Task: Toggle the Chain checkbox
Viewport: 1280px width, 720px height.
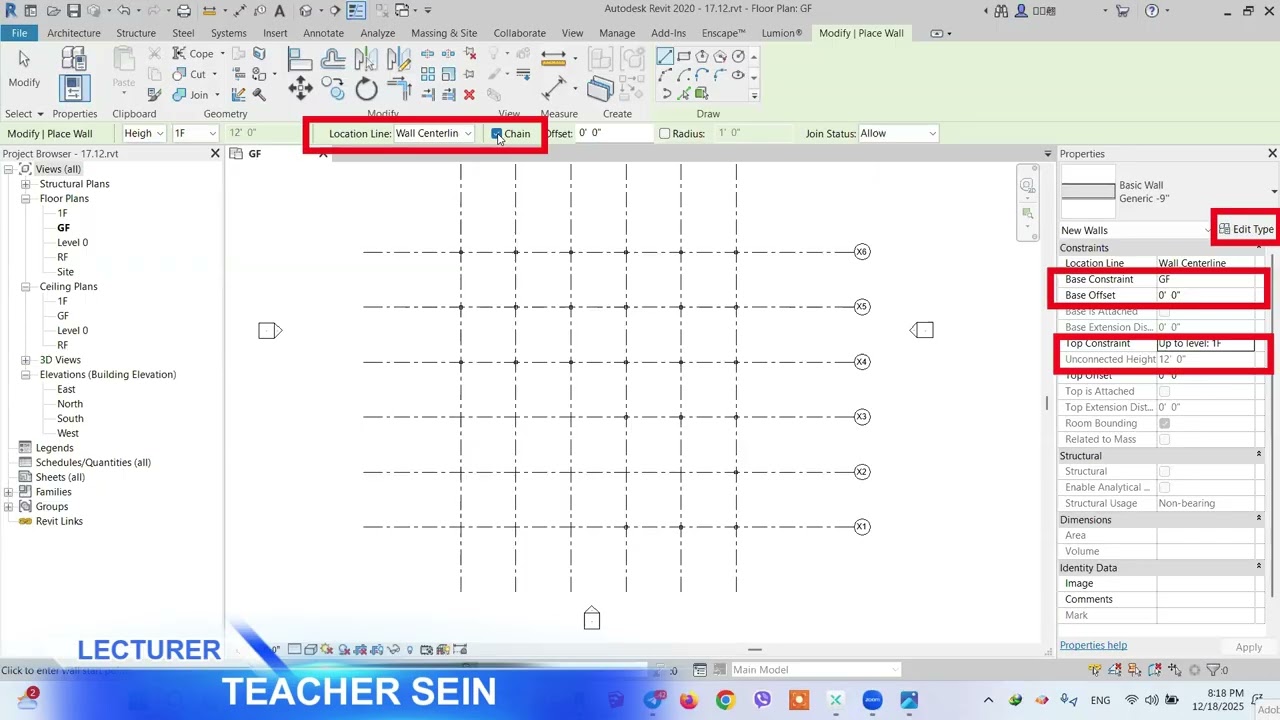Action: click(497, 134)
